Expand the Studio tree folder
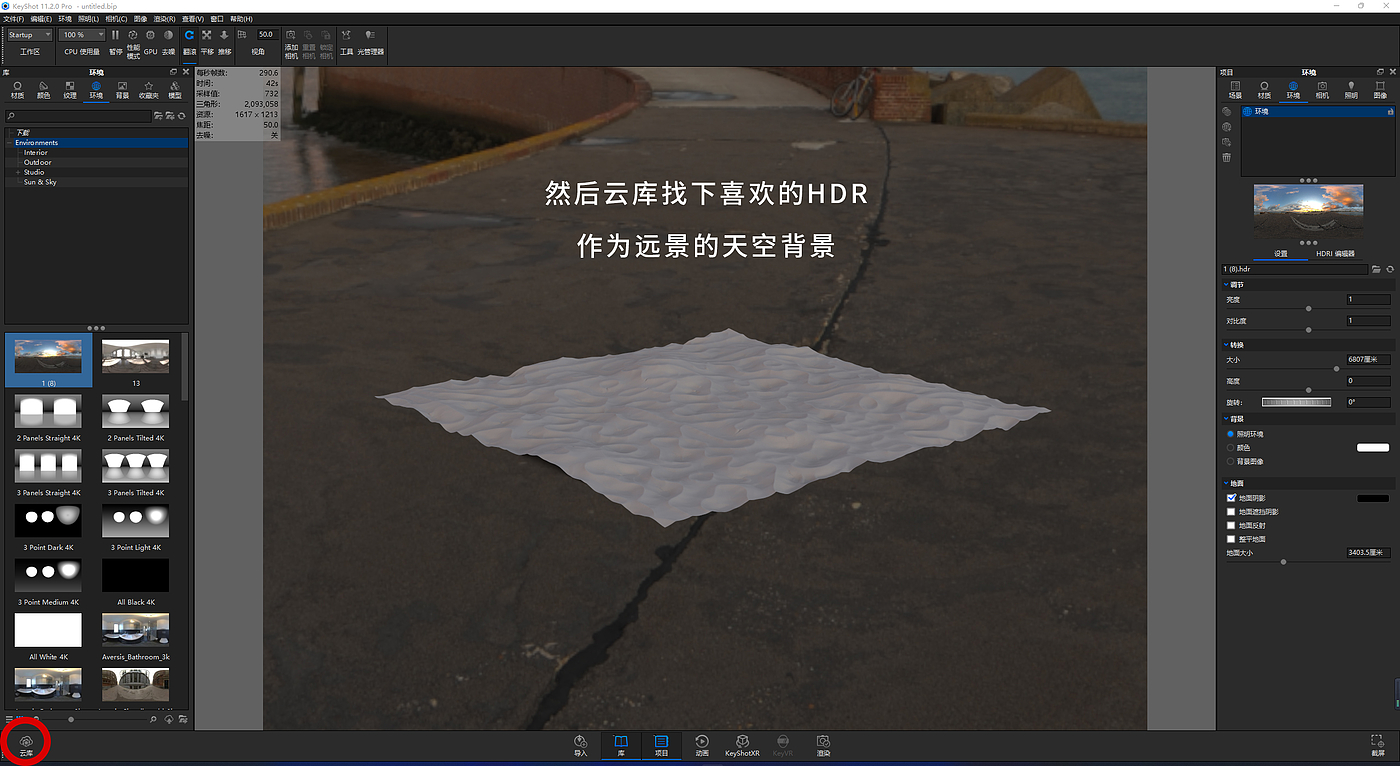The width and height of the screenshot is (1400, 766). pos(18,172)
